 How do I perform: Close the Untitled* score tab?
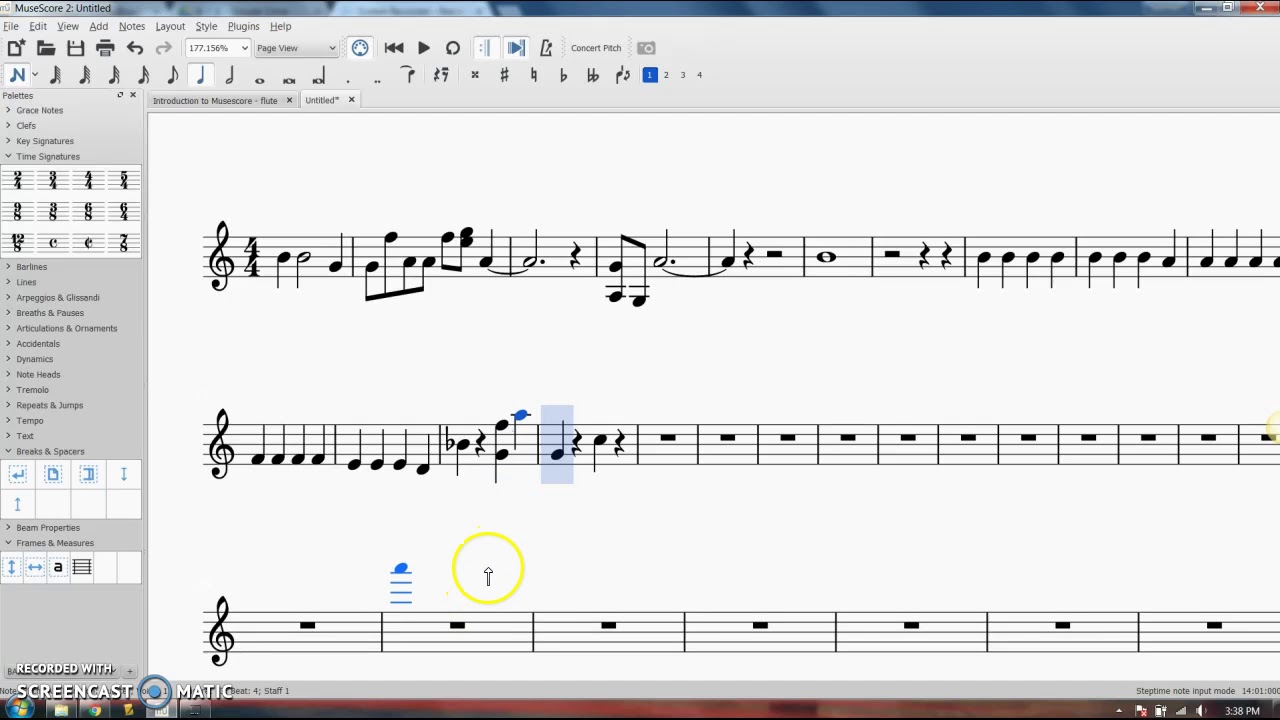351,100
